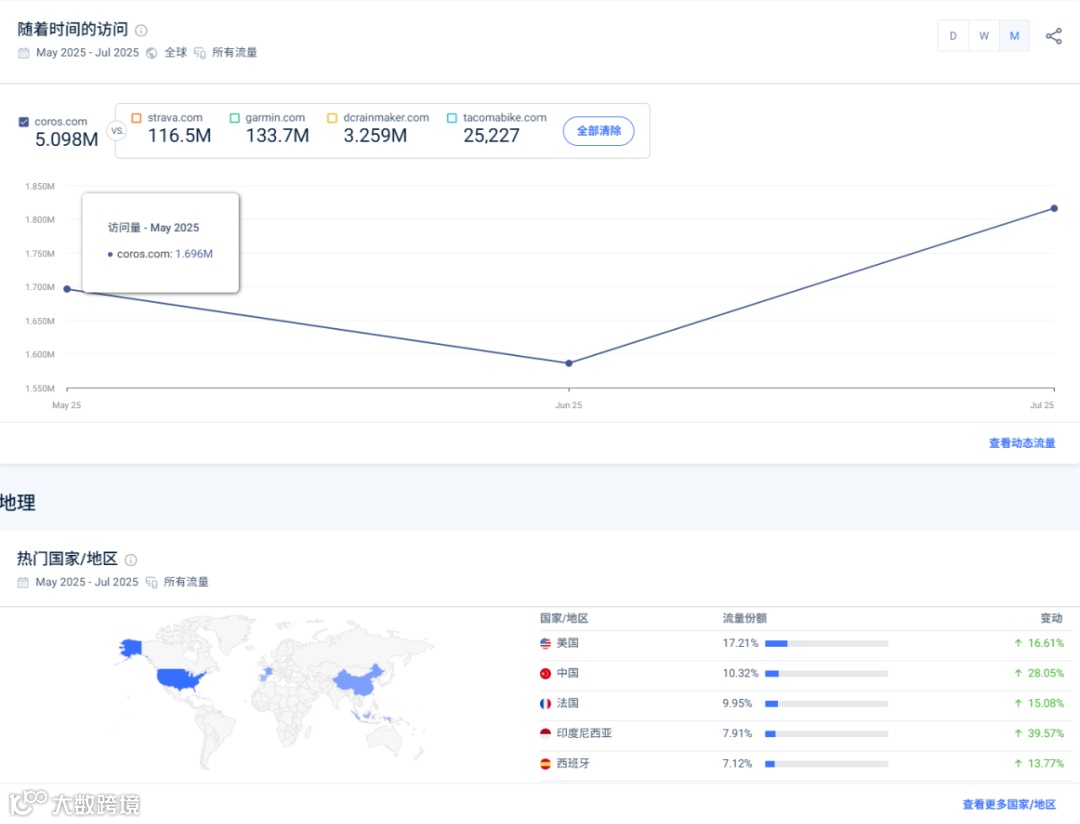Click the United States flag icon
Viewport: 1080px width, 824px height.
546,643
